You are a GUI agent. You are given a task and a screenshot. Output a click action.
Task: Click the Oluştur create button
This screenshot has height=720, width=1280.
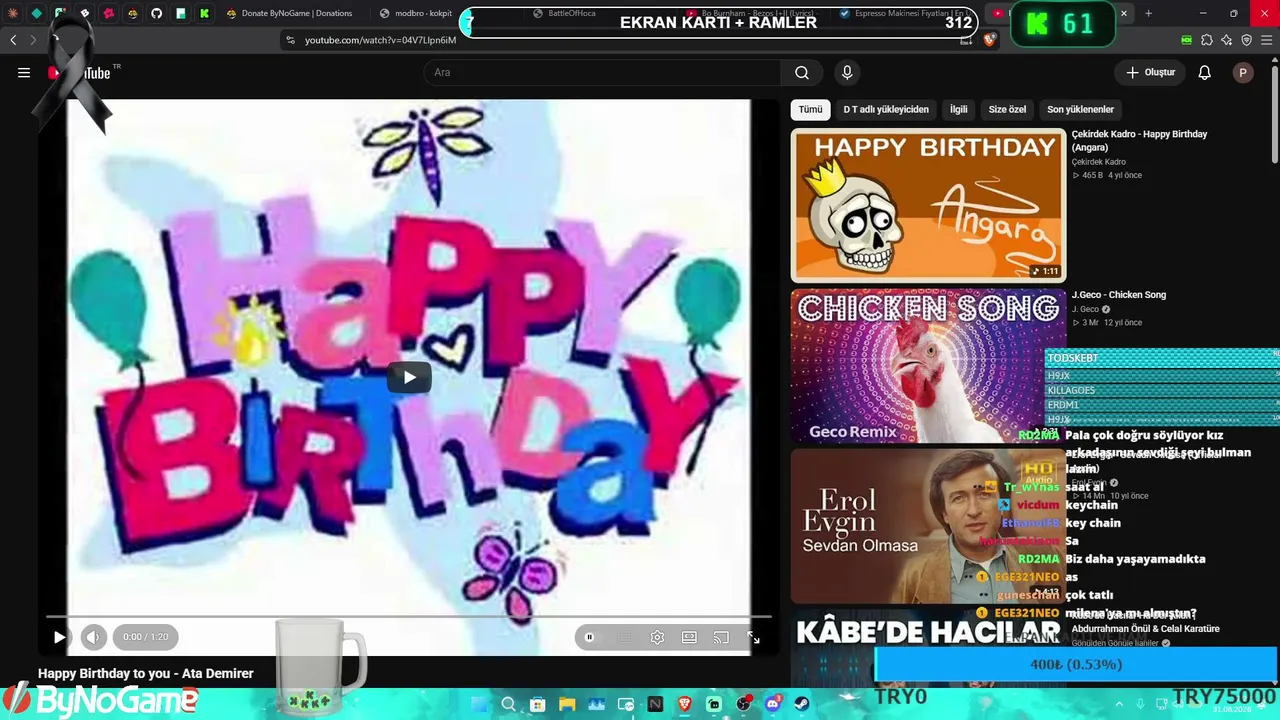tap(1150, 72)
